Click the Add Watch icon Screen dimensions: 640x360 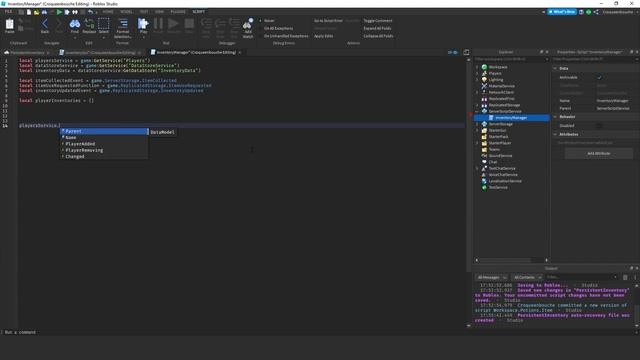(248, 28)
